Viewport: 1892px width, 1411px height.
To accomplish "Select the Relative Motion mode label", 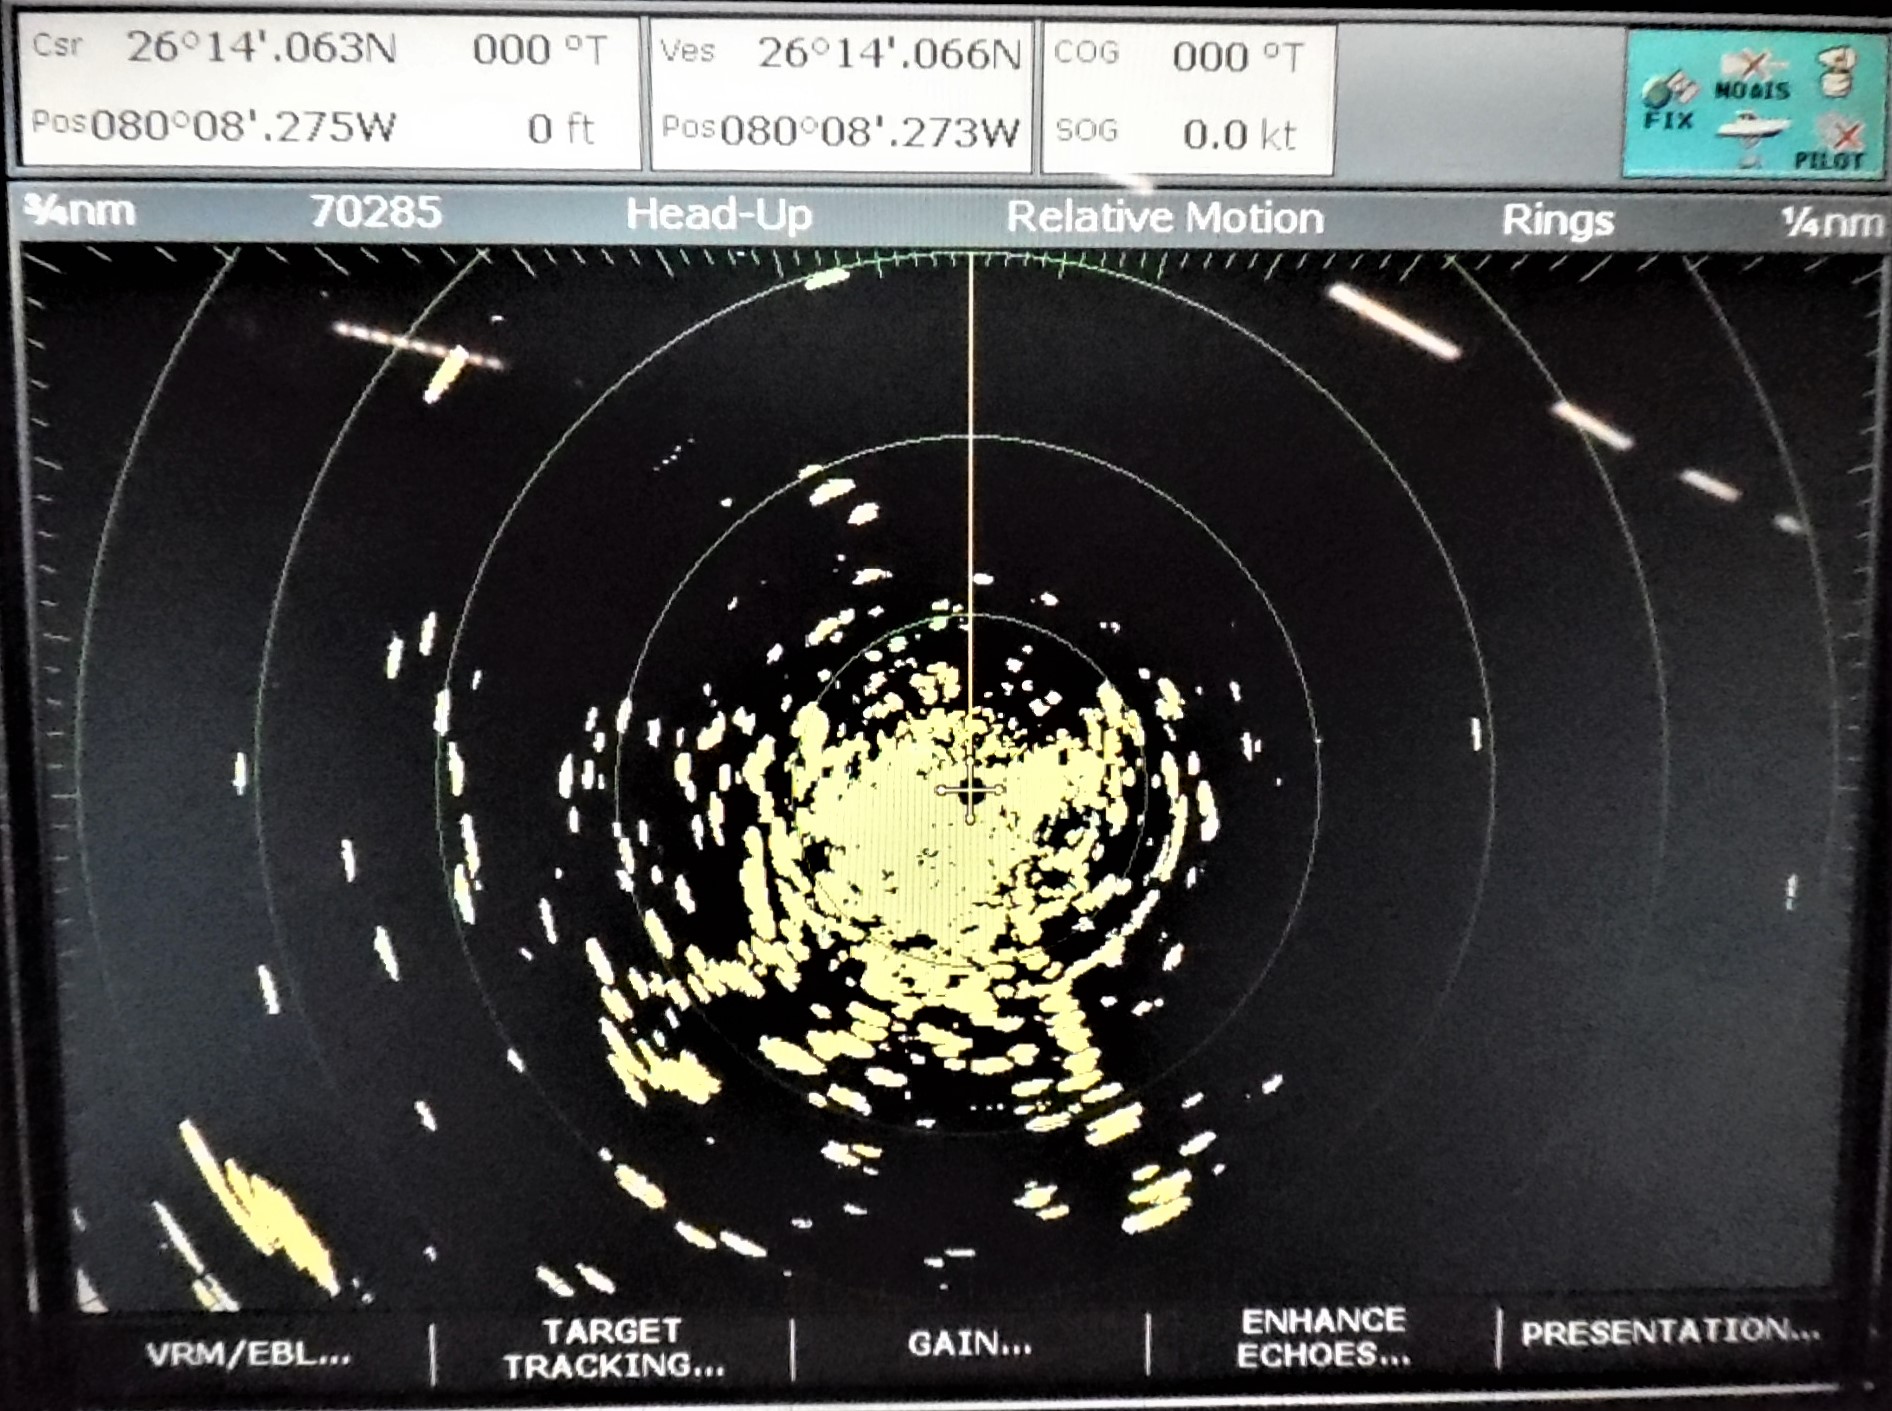I will point(1165,217).
